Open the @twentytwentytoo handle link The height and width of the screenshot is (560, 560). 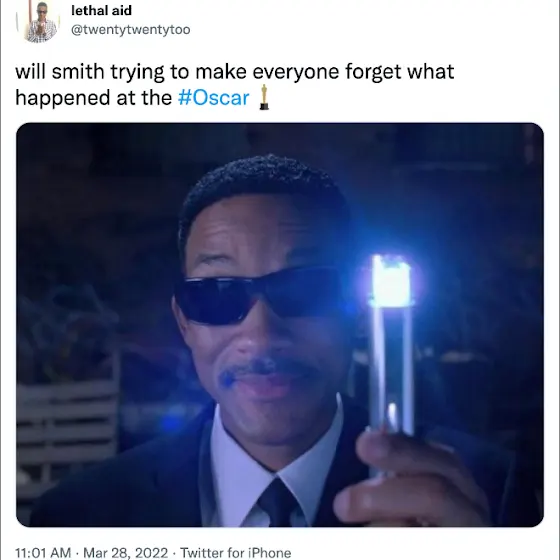click(x=131, y=30)
